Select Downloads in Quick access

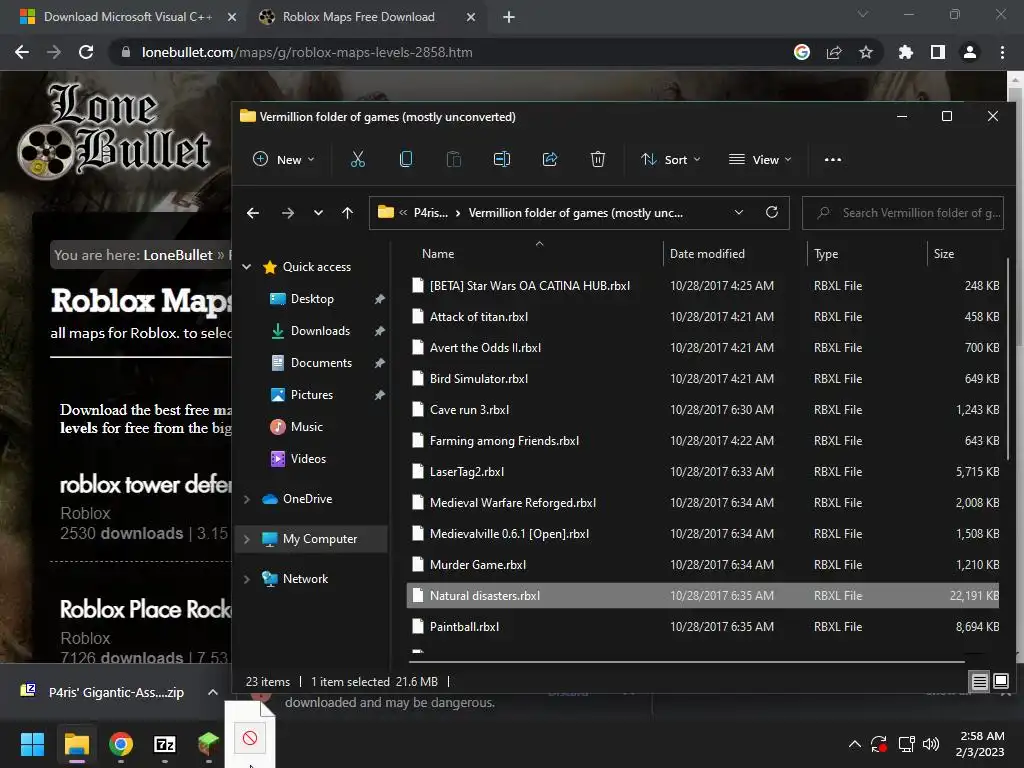click(320, 330)
